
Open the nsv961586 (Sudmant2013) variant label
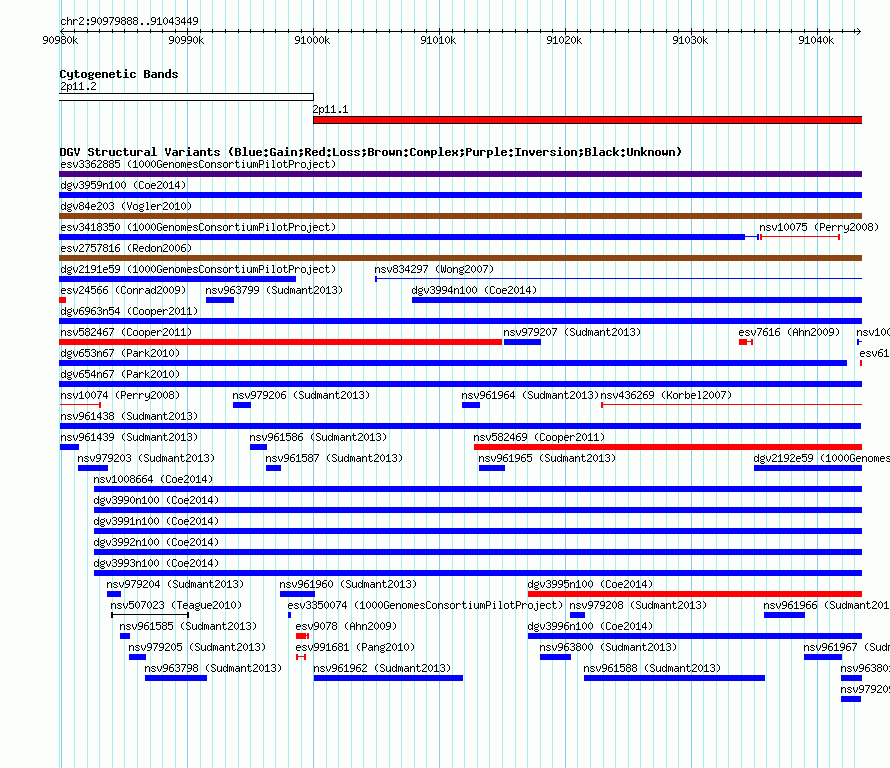click(x=318, y=438)
